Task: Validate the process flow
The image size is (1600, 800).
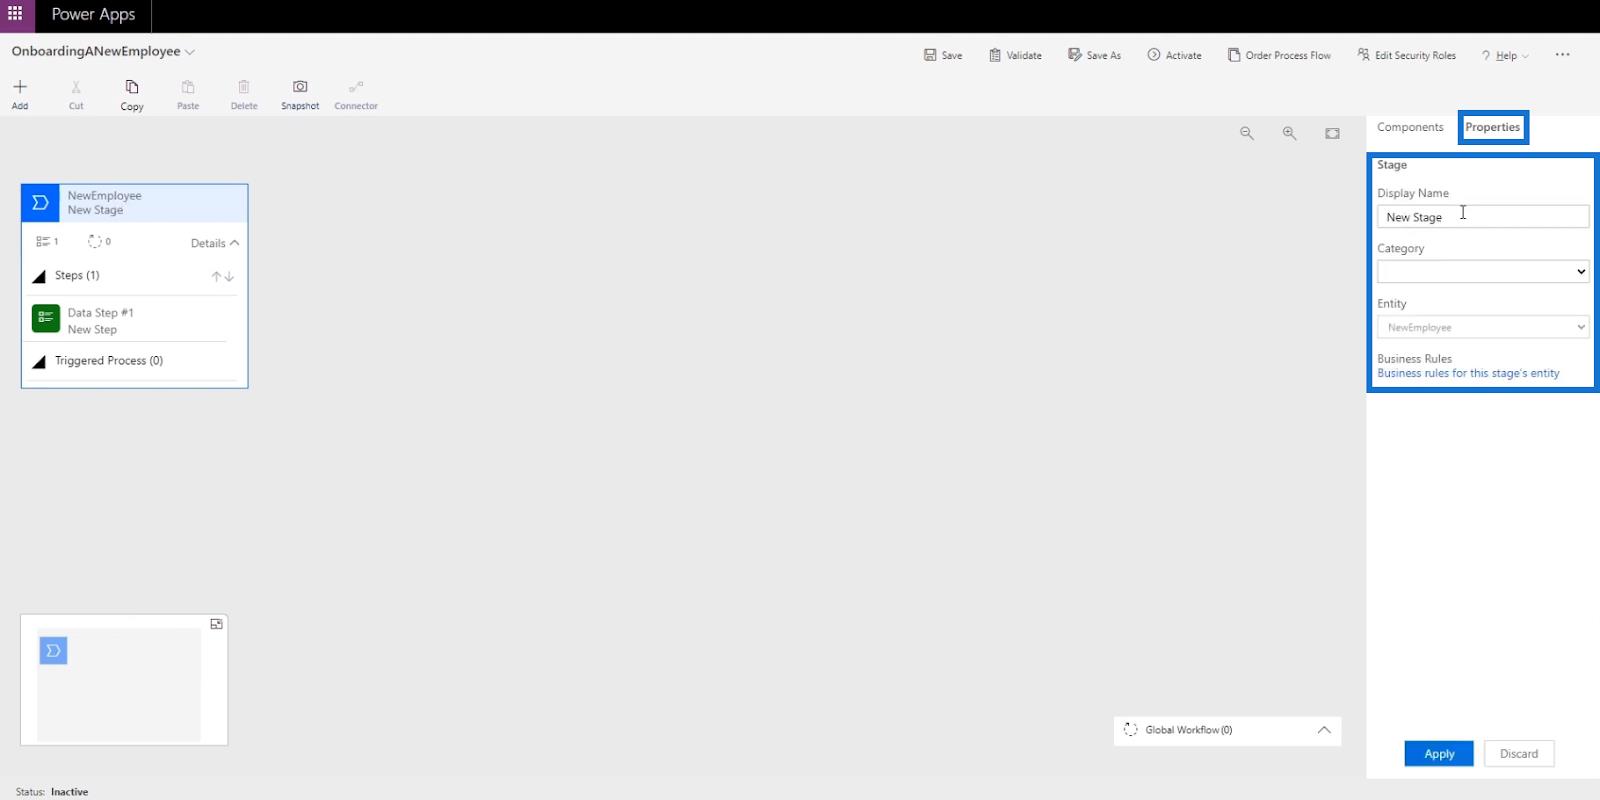Action: [x=1015, y=55]
